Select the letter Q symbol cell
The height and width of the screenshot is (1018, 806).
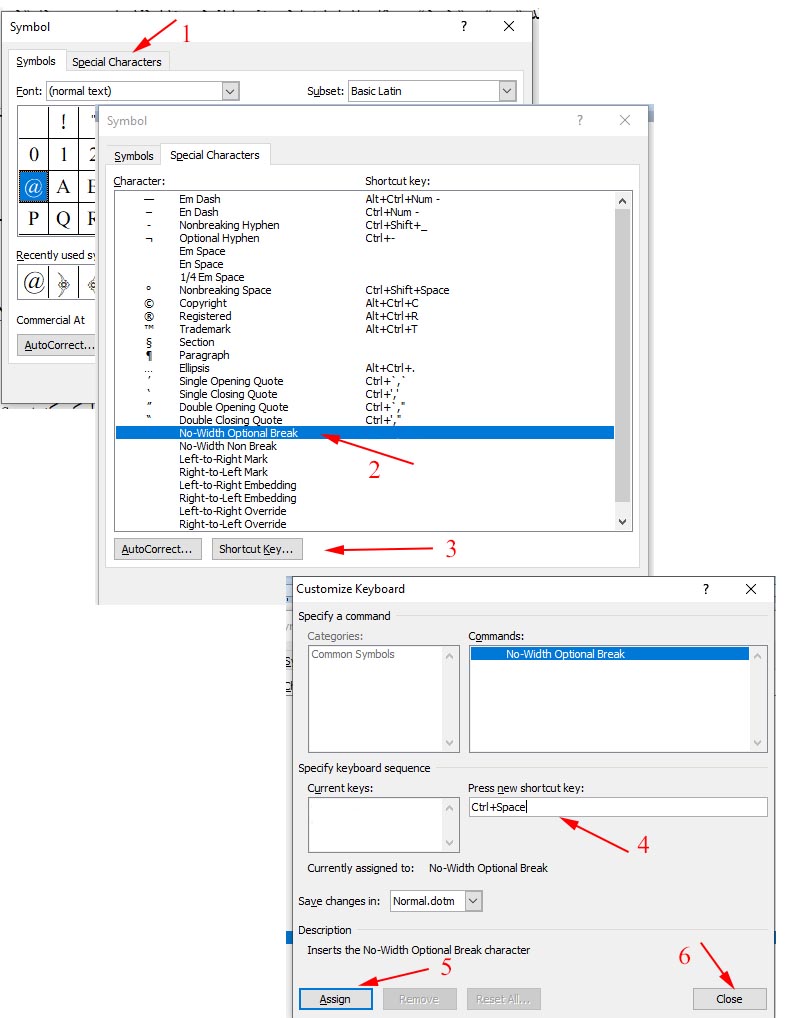point(64,218)
